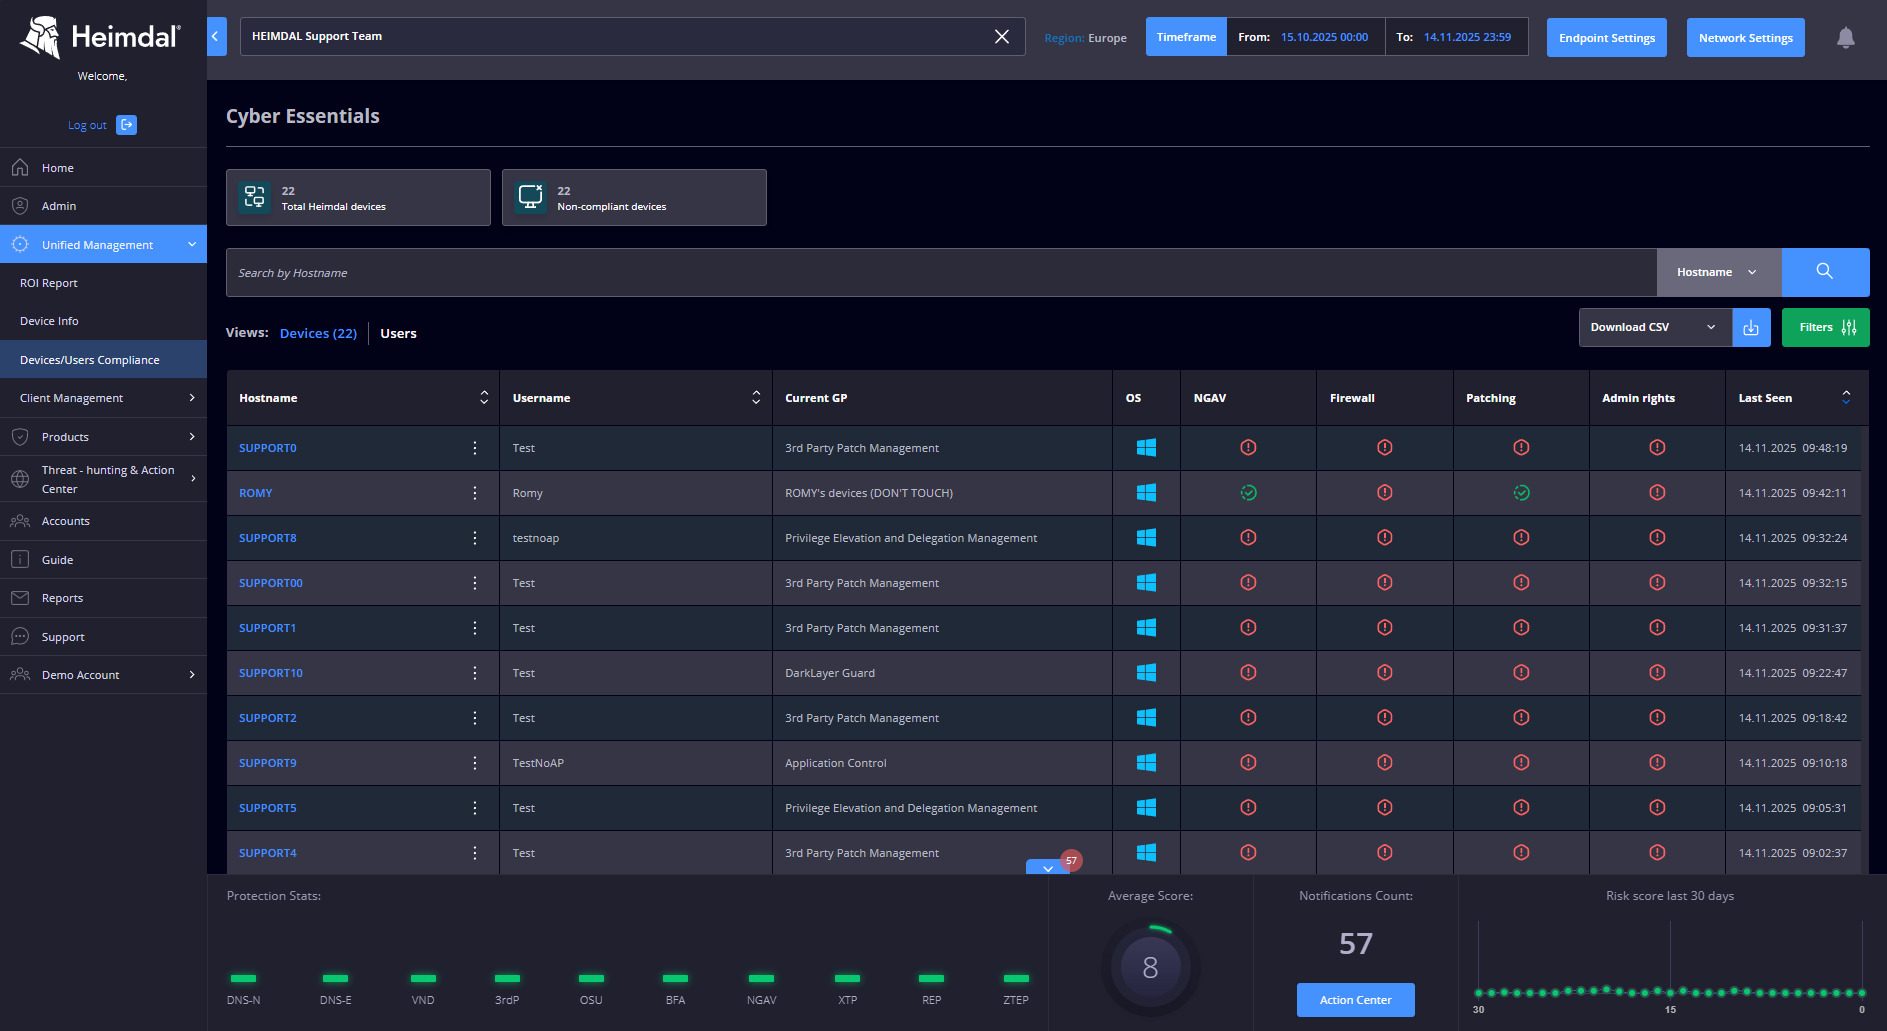Image resolution: width=1887 pixels, height=1031 pixels.
Task: Open ROI Report in the sidebar
Action: pos(49,283)
